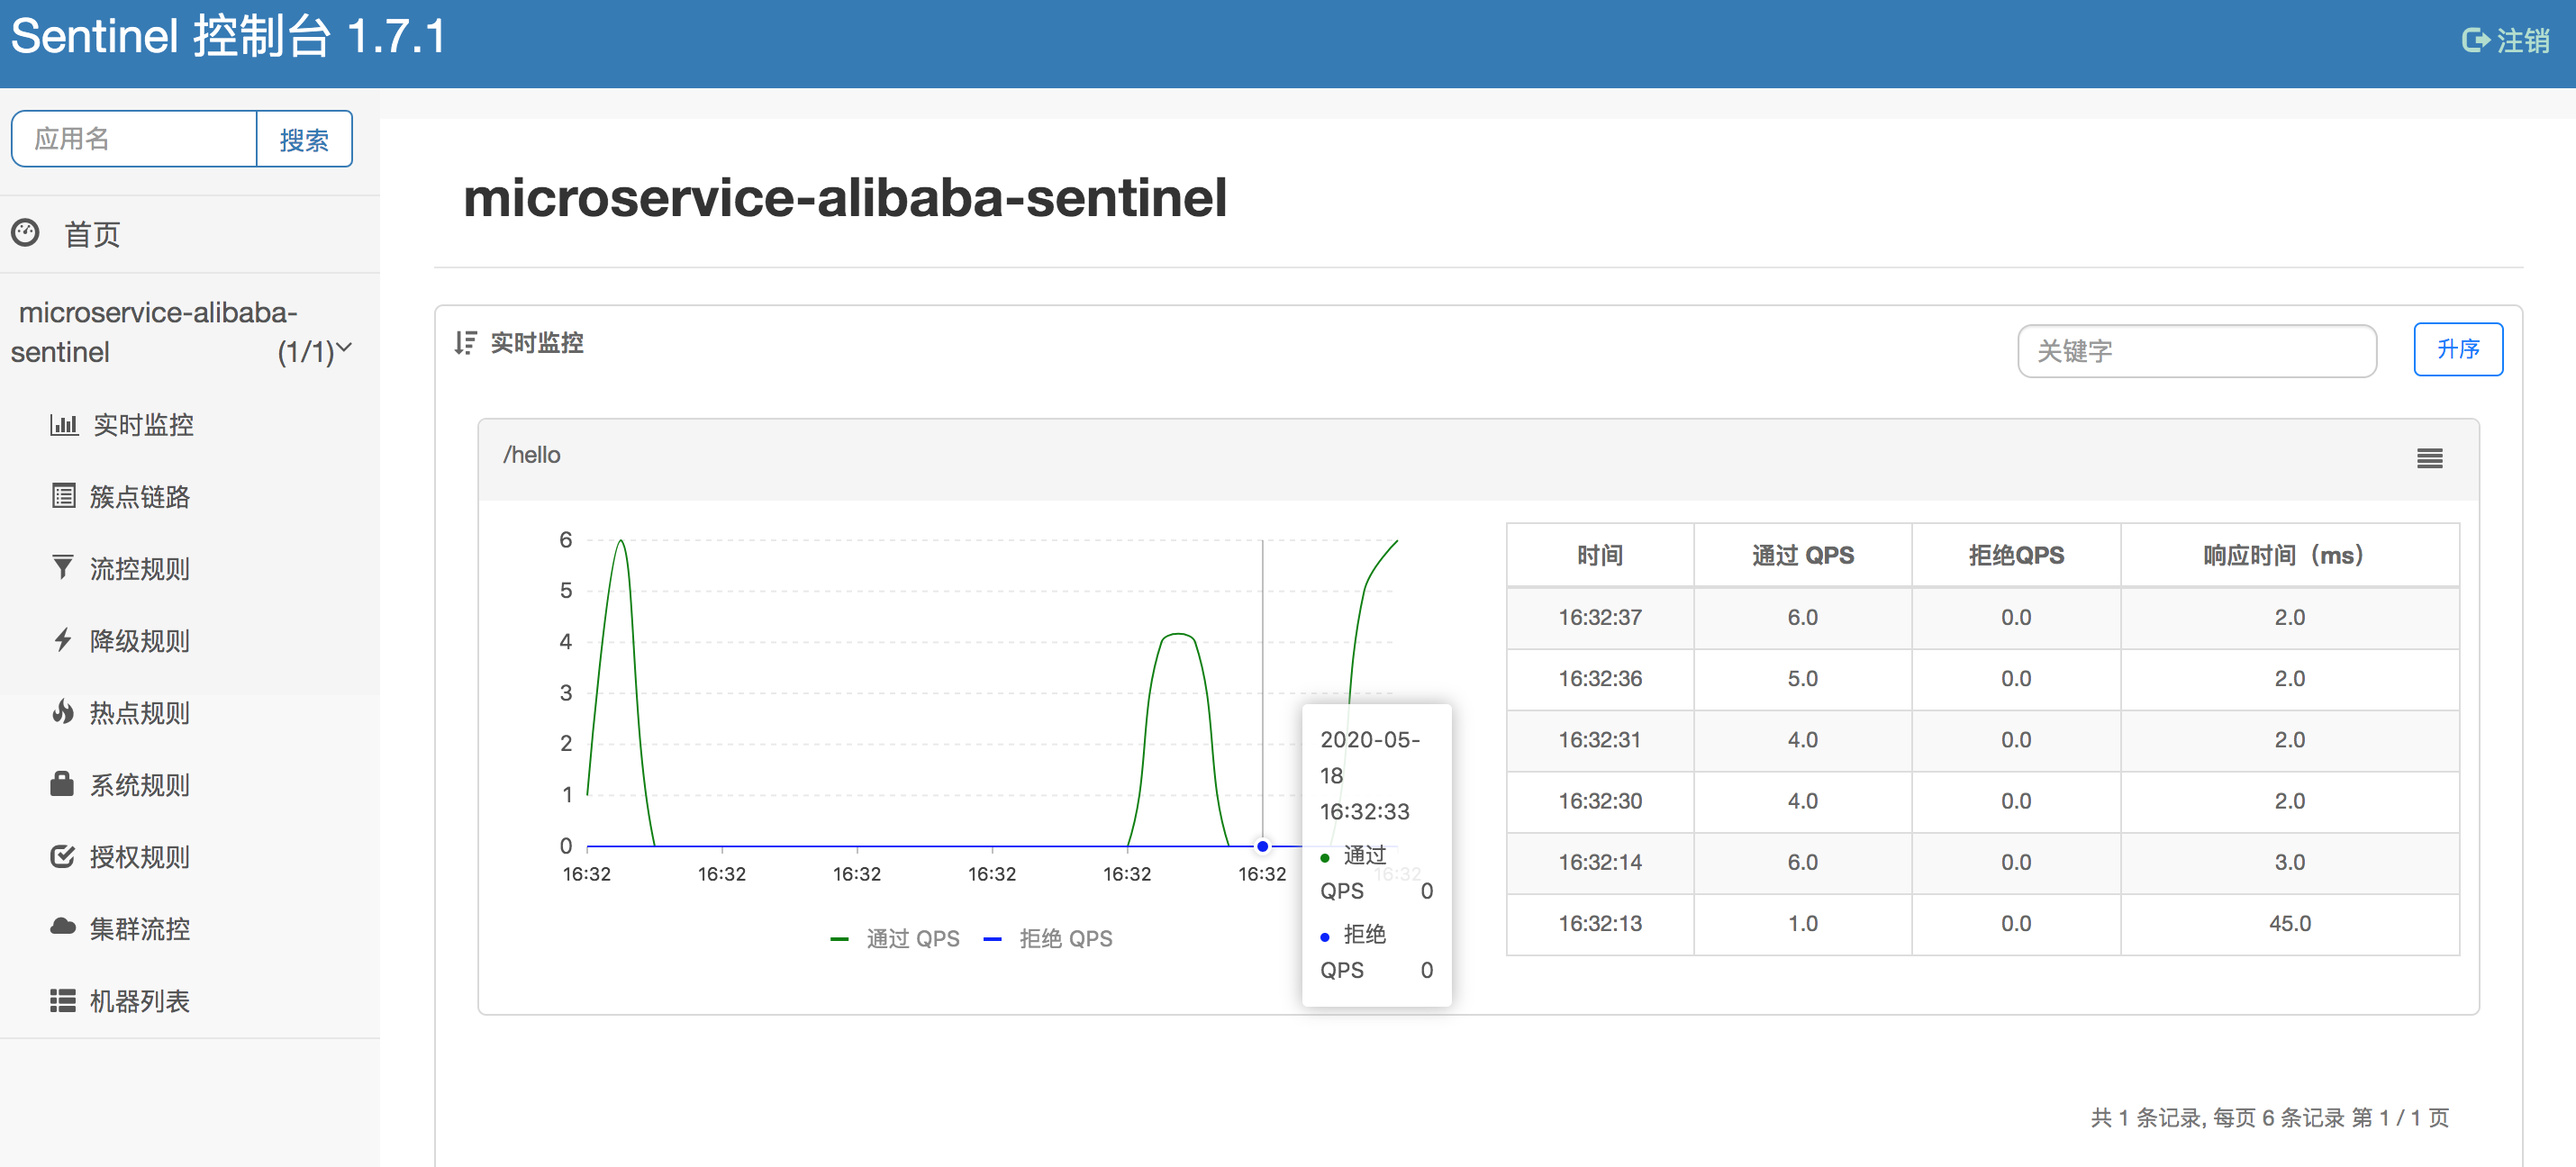Open the hamburger menu on /hello panel
This screenshot has height=1167, width=2576.
(x=2429, y=458)
